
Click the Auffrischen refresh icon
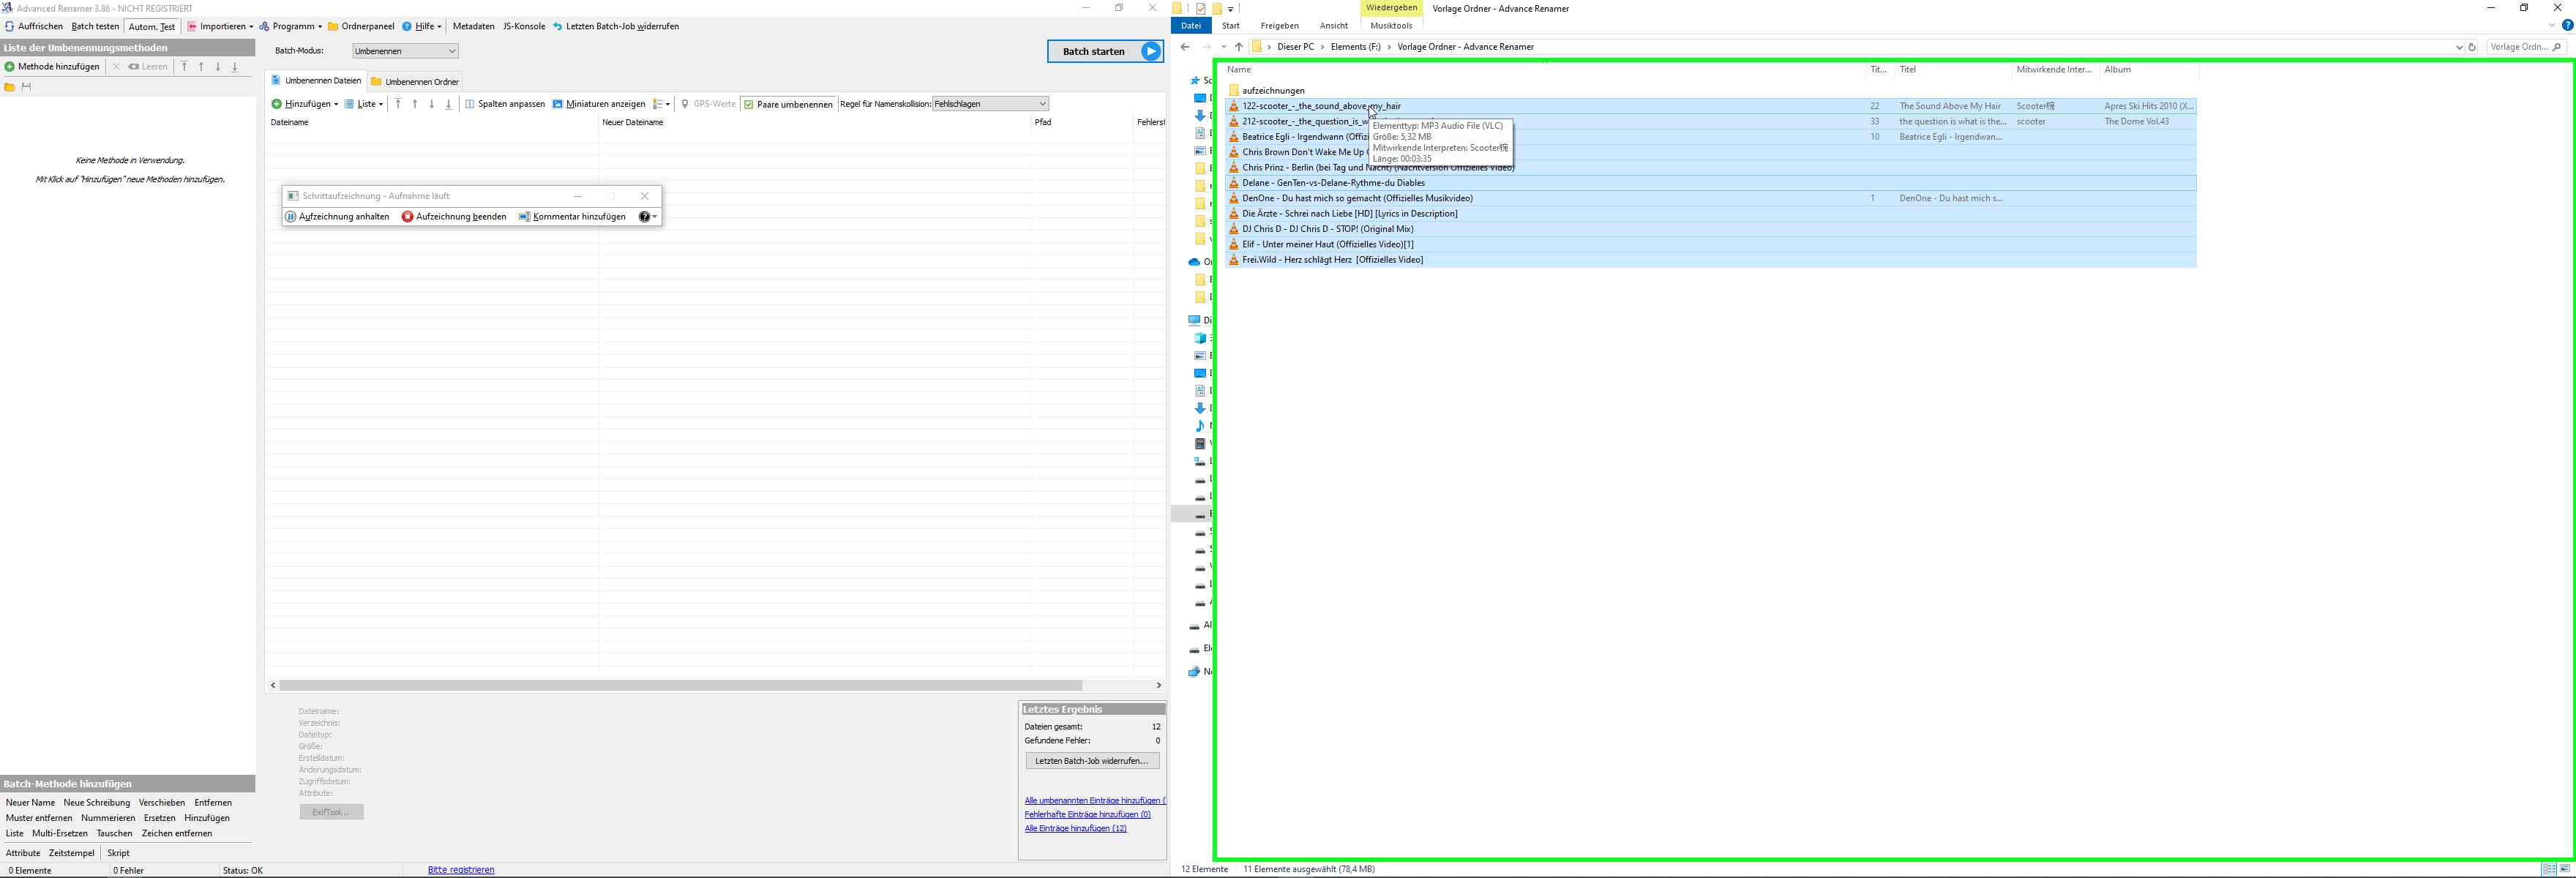[x=9, y=27]
